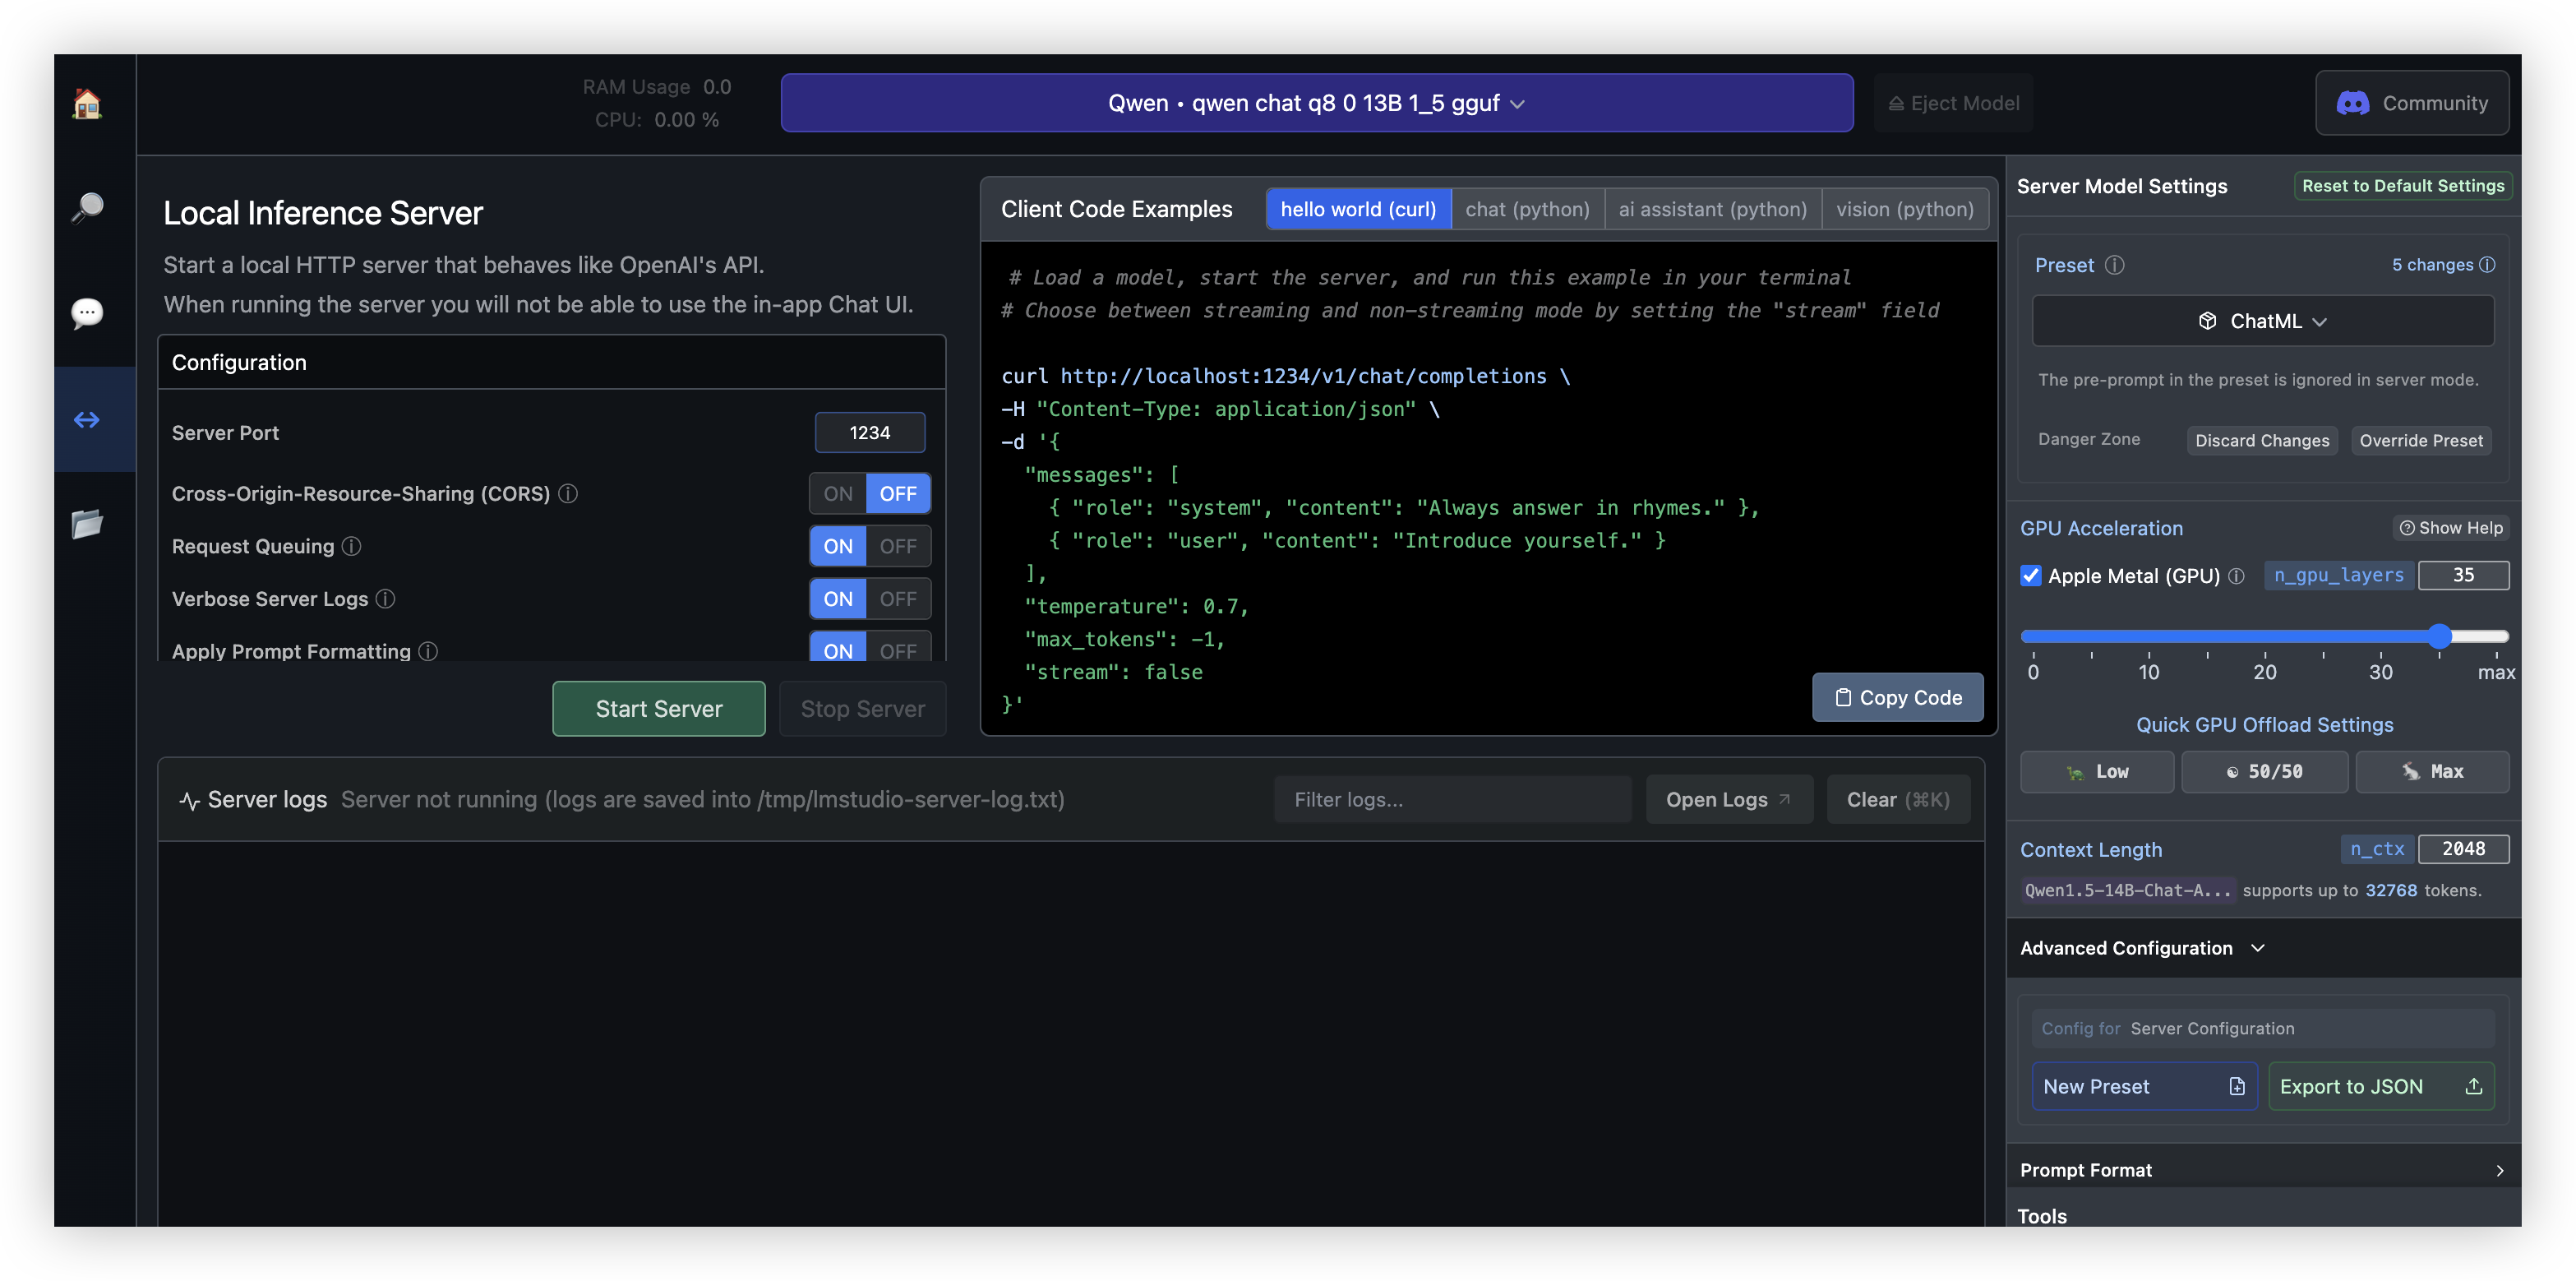Expand the Prompt Format section
The width and height of the screenshot is (2576, 1281).
click(x=2263, y=1169)
